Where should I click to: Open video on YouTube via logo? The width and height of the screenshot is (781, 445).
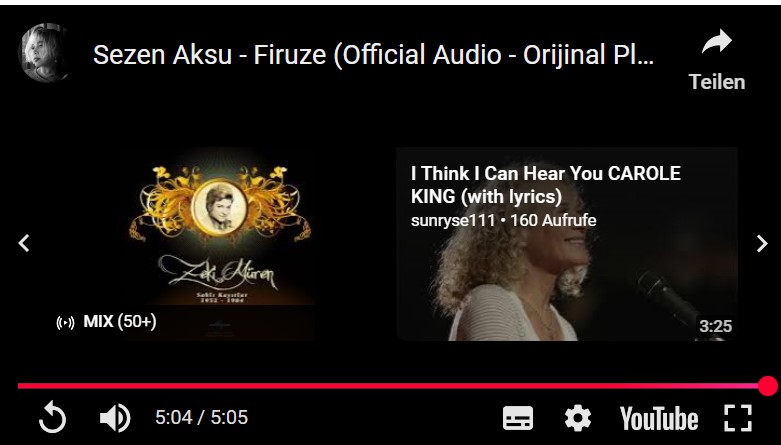(658, 418)
